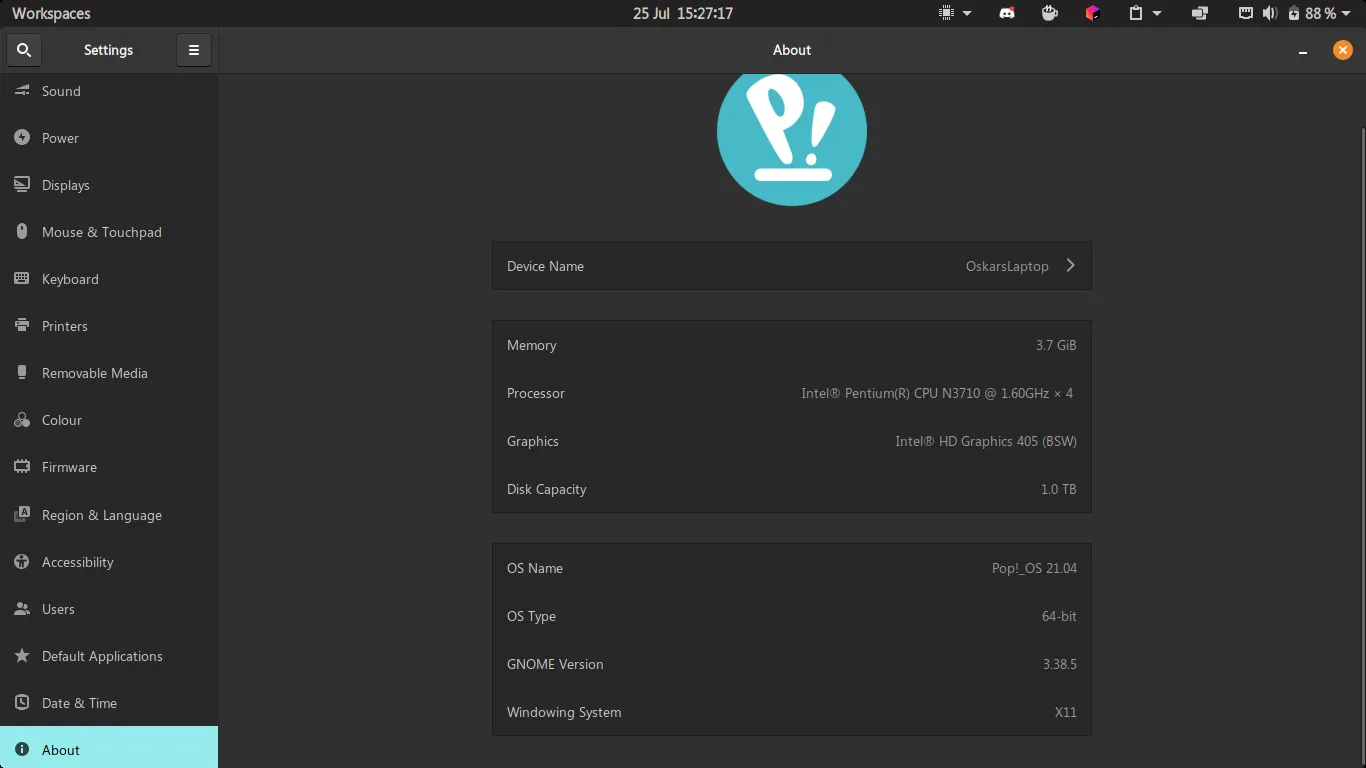Open the CPU indicator dropdown arrow
This screenshot has width=1366, height=768.
click(967, 13)
